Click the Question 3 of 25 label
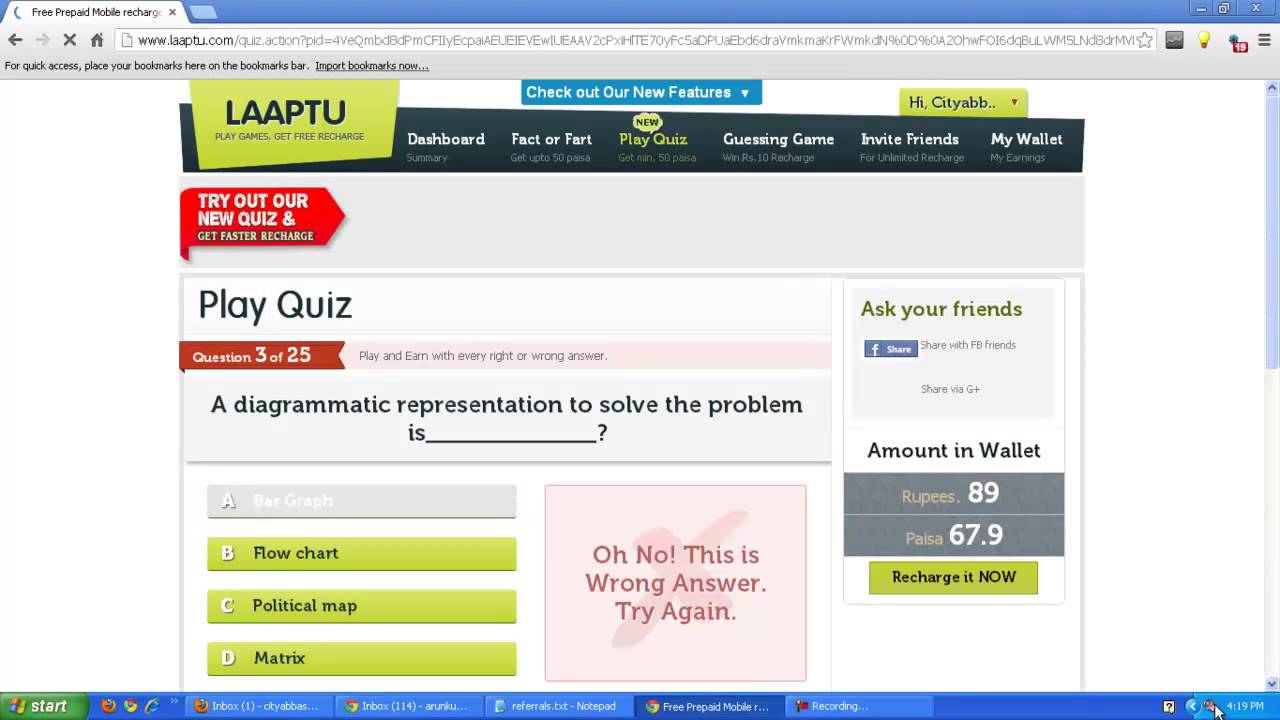This screenshot has width=1280, height=720. click(x=252, y=356)
